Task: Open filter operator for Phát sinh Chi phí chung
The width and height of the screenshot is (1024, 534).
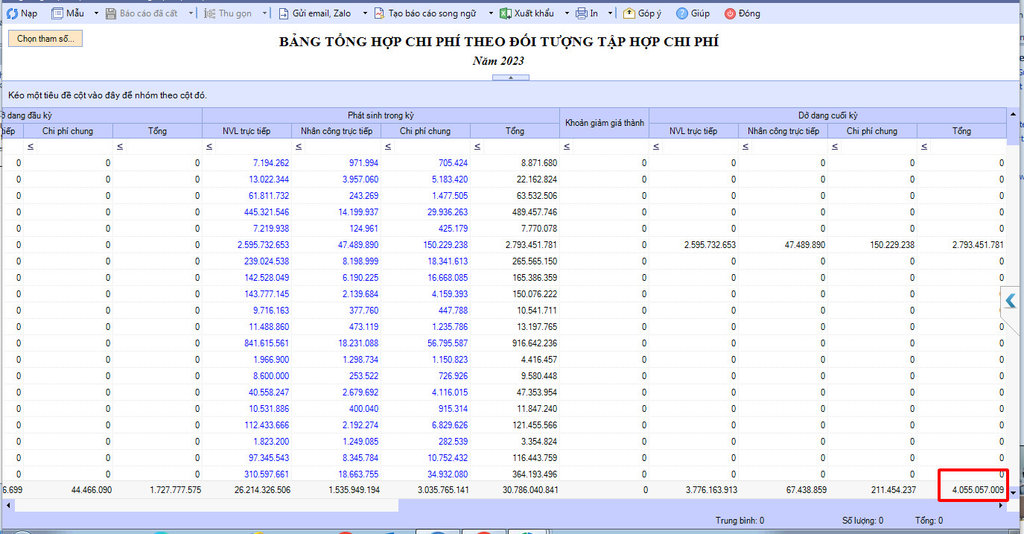Action: [388, 147]
